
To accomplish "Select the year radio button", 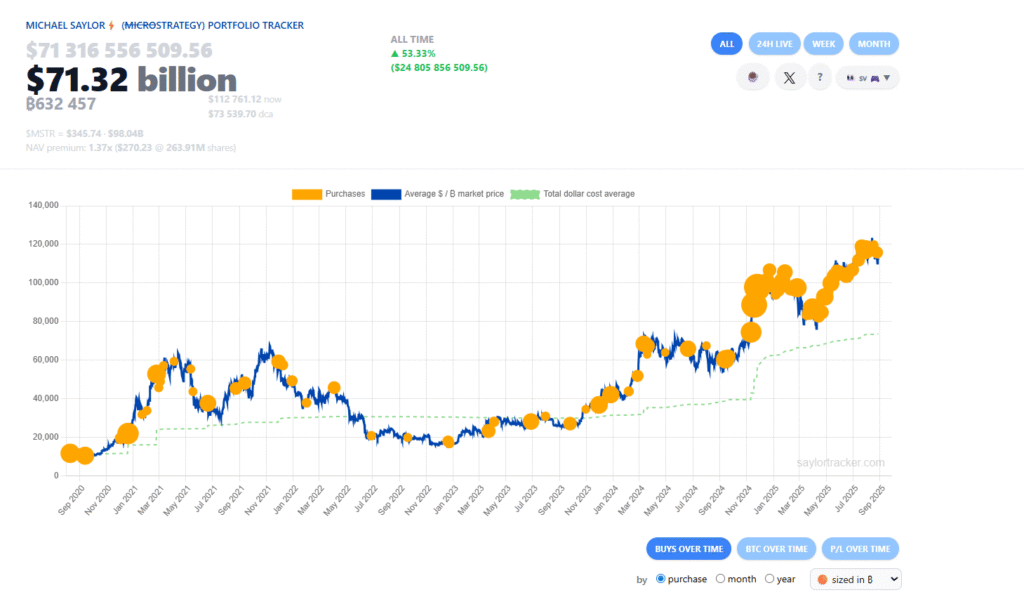I will (769, 578).
